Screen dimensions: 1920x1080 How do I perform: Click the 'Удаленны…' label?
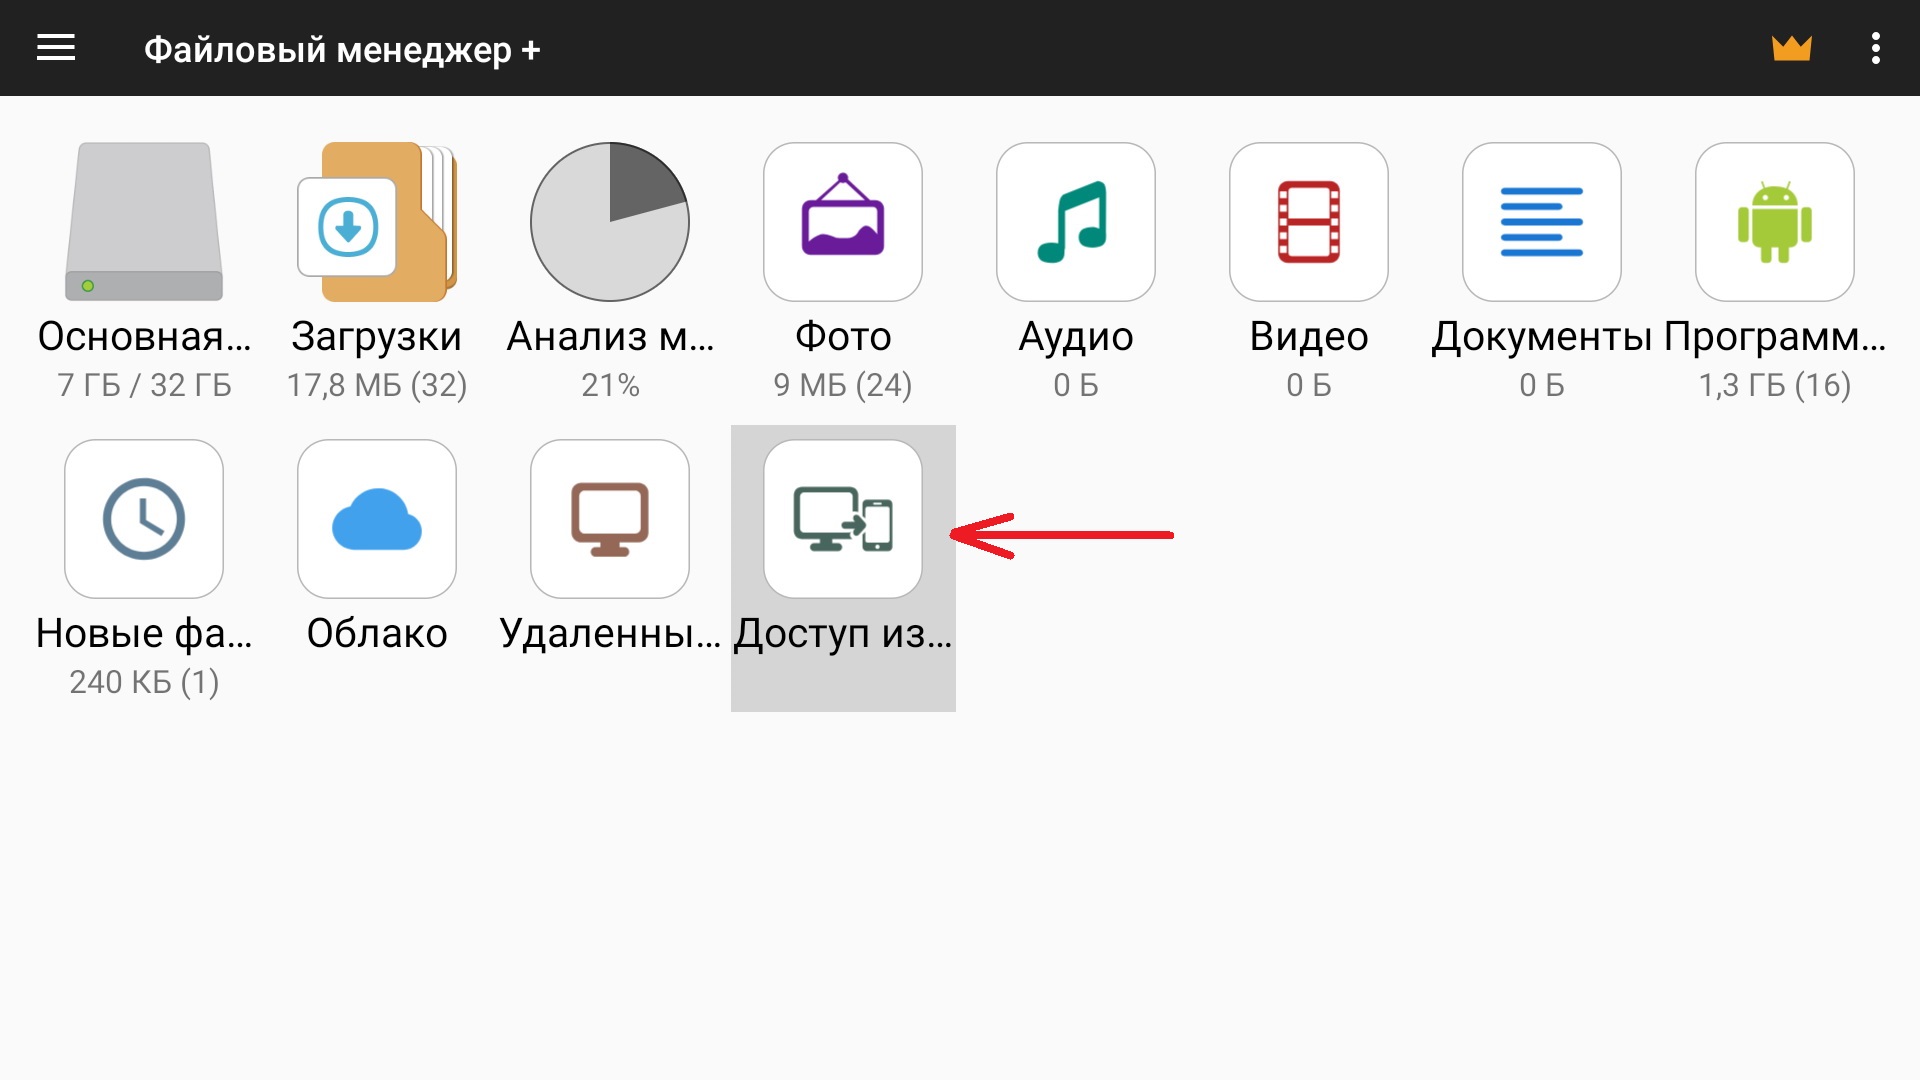pyautogui.click(x=610, y=634)
